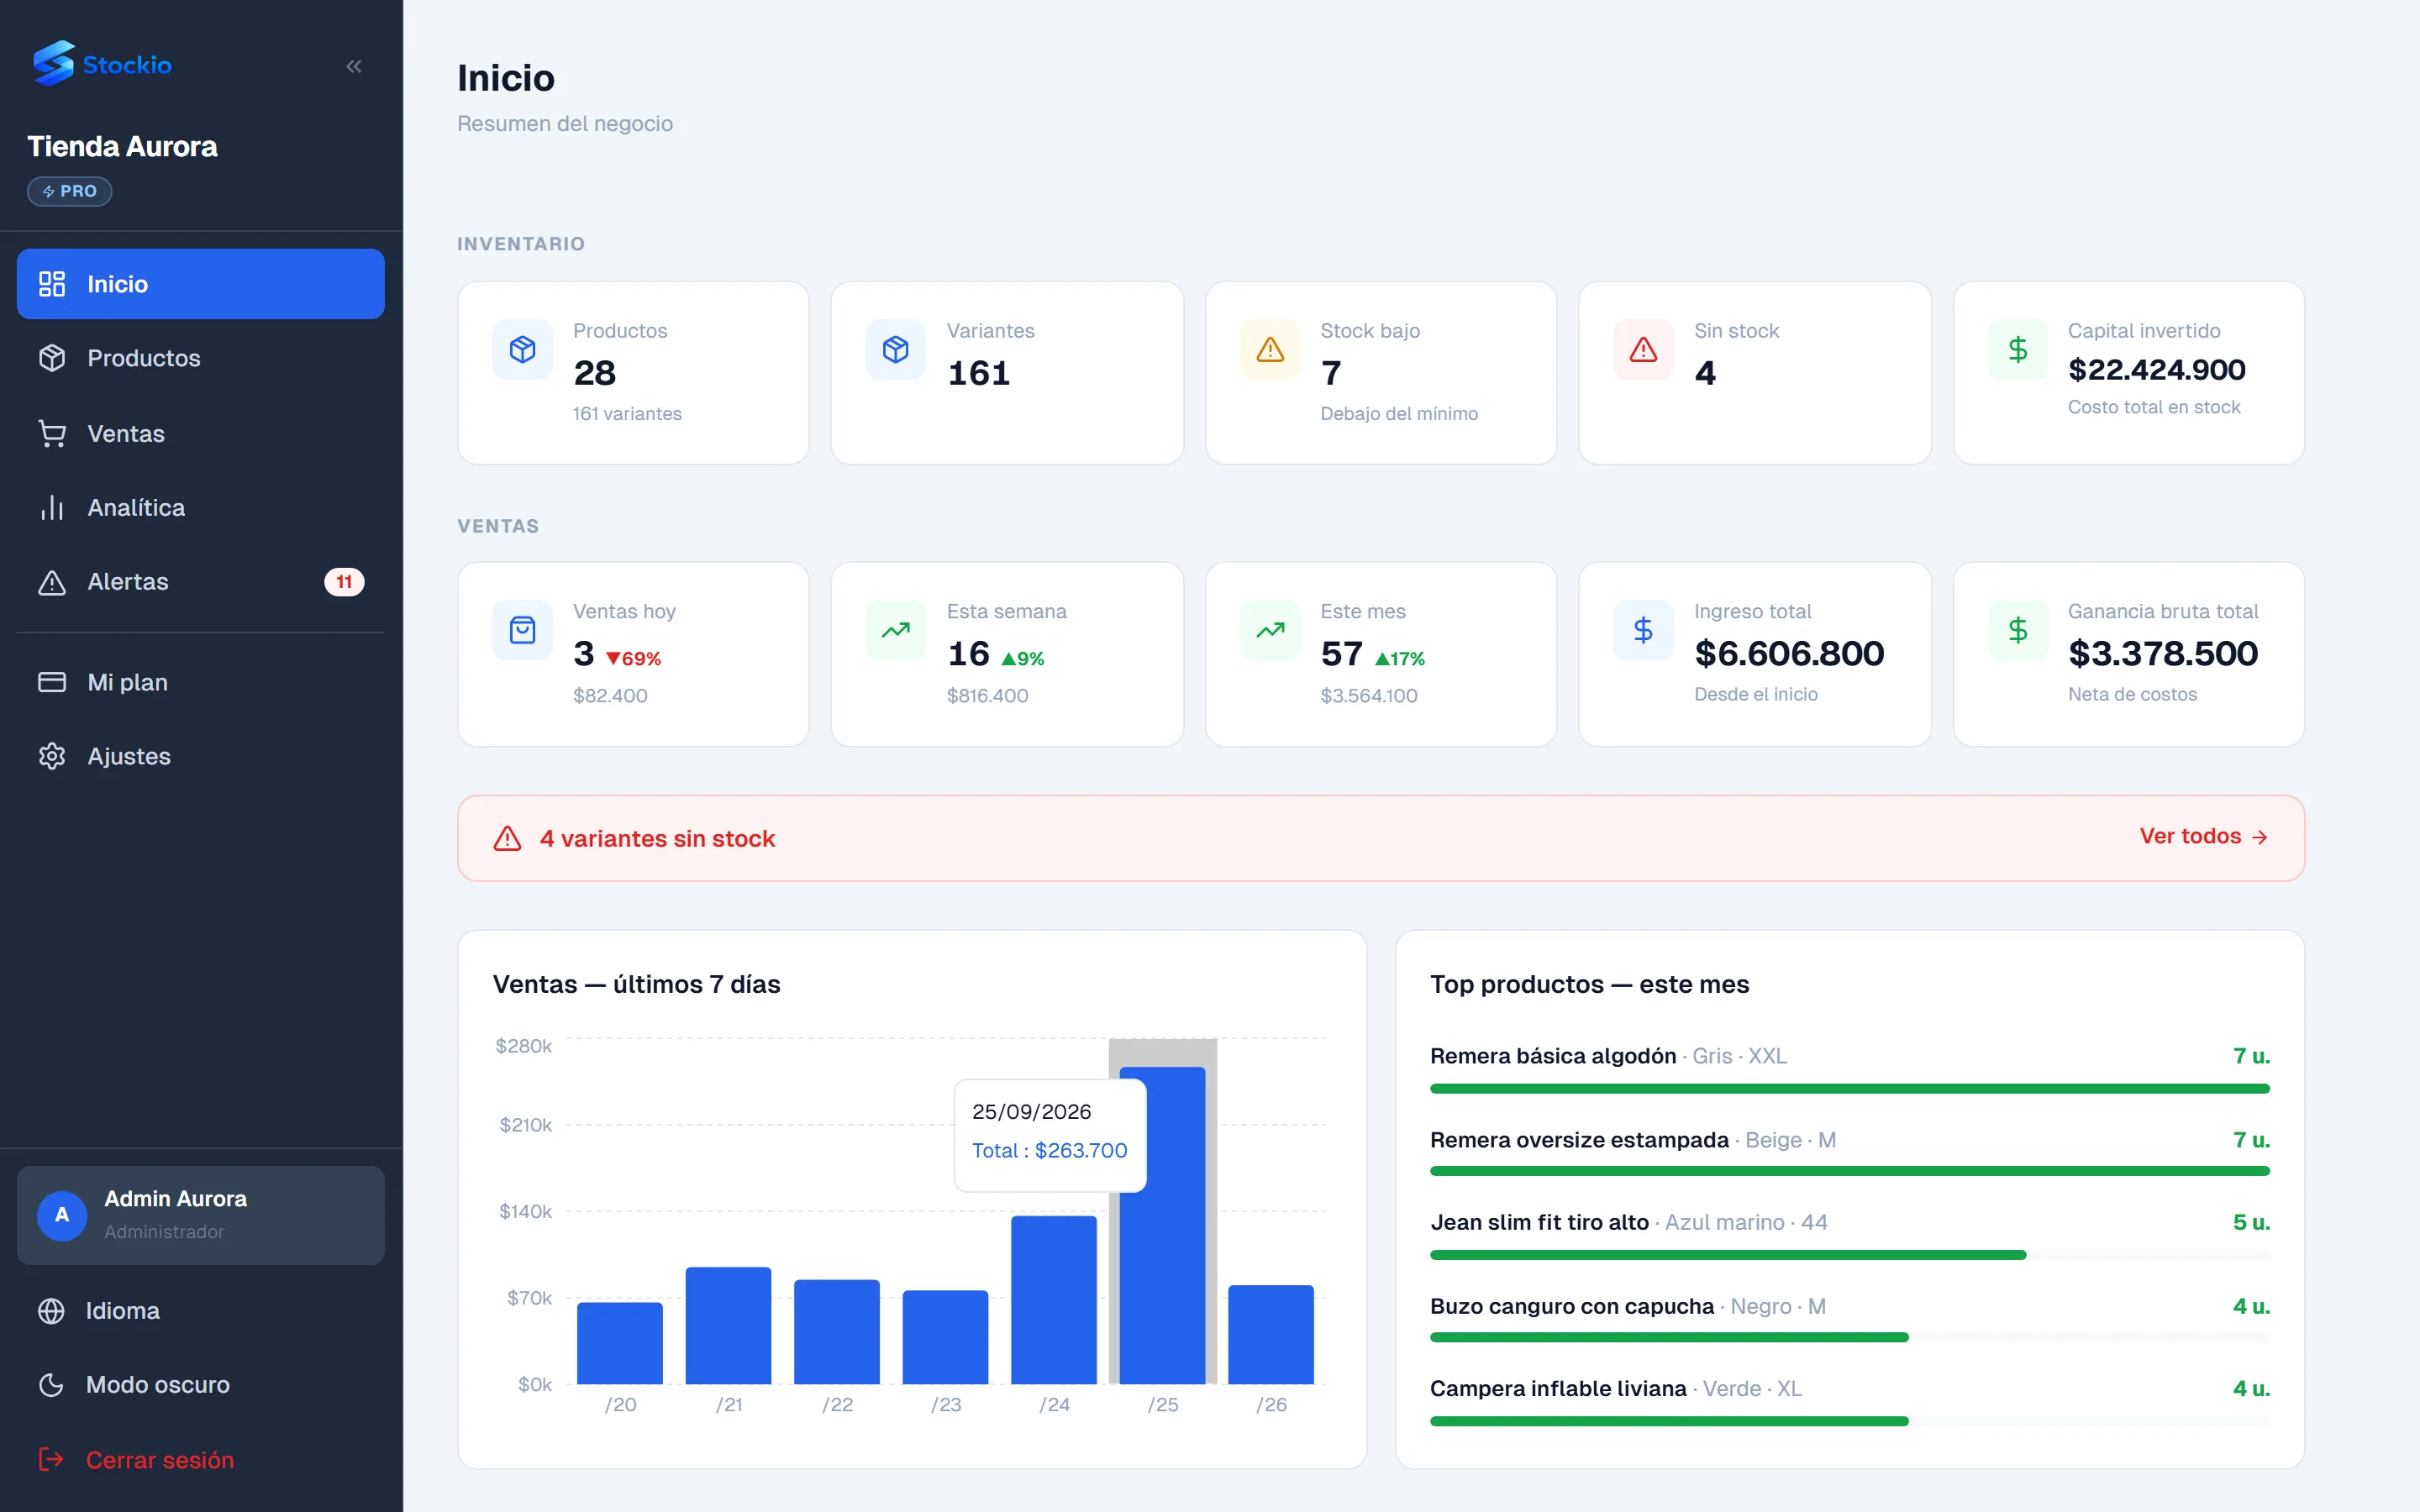The height and width of the screenshot is (1512, 2420).
Task: Click the Remera básica algodón progress bar
Action: pyautogui.click(x=1850, y=1088)
